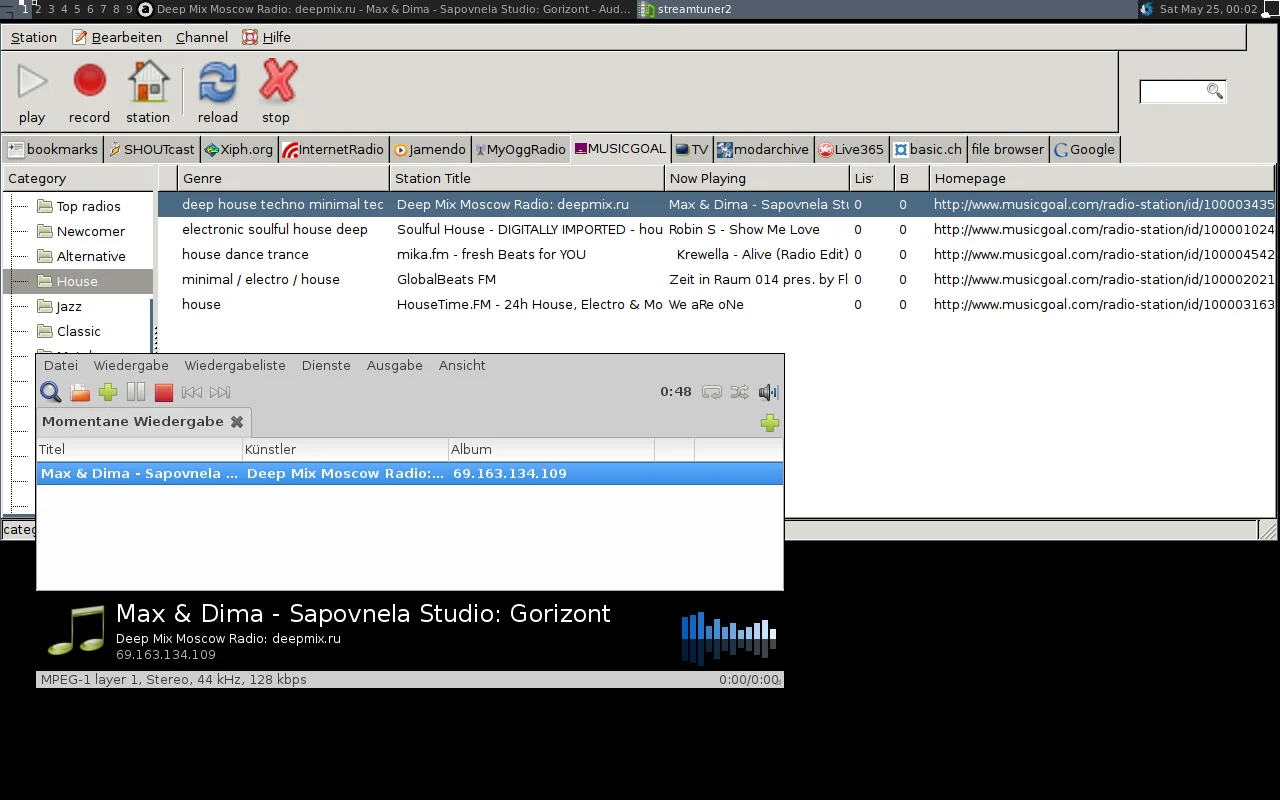
Task: Open Audacious Ausgabe menu
Action: click(x=395, y=365)
